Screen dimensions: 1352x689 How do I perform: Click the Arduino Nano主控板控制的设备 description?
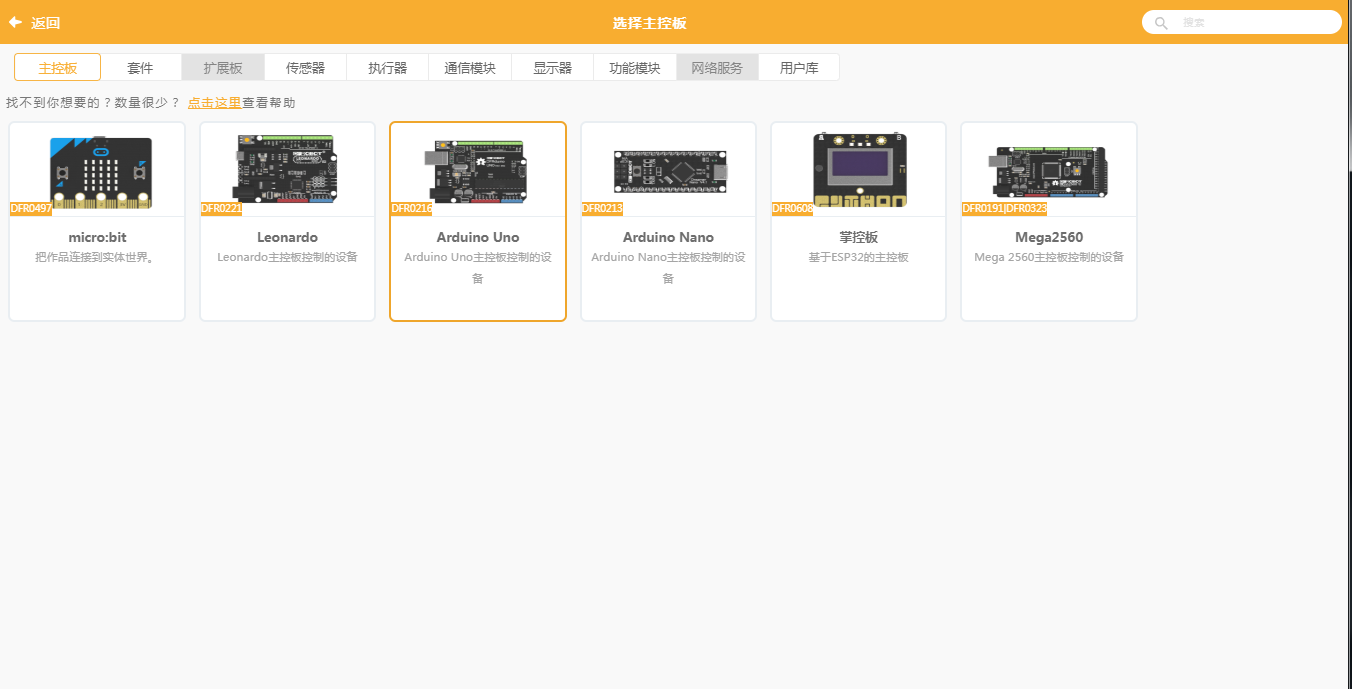(668, 268)
